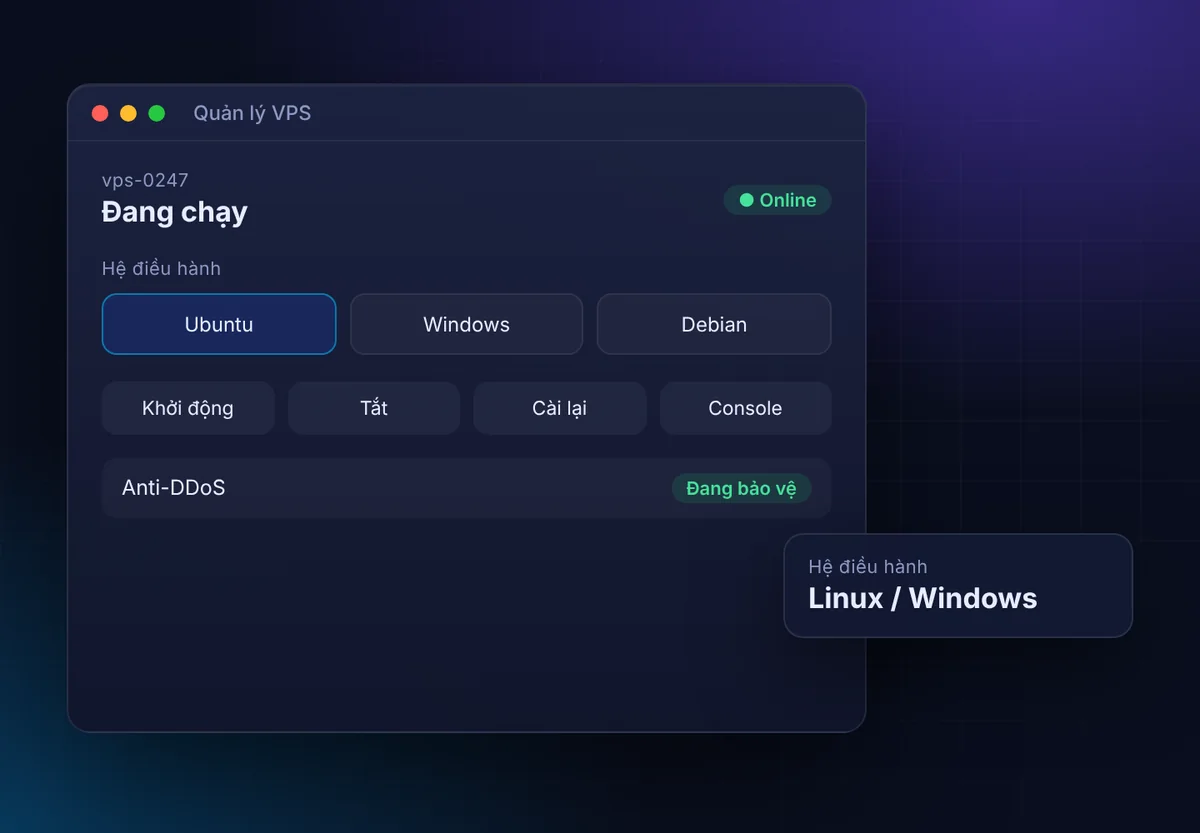Viewport: 1200px width, 833px height.
Task: Choose the Windows operating system option
Action: click(466, 324)
